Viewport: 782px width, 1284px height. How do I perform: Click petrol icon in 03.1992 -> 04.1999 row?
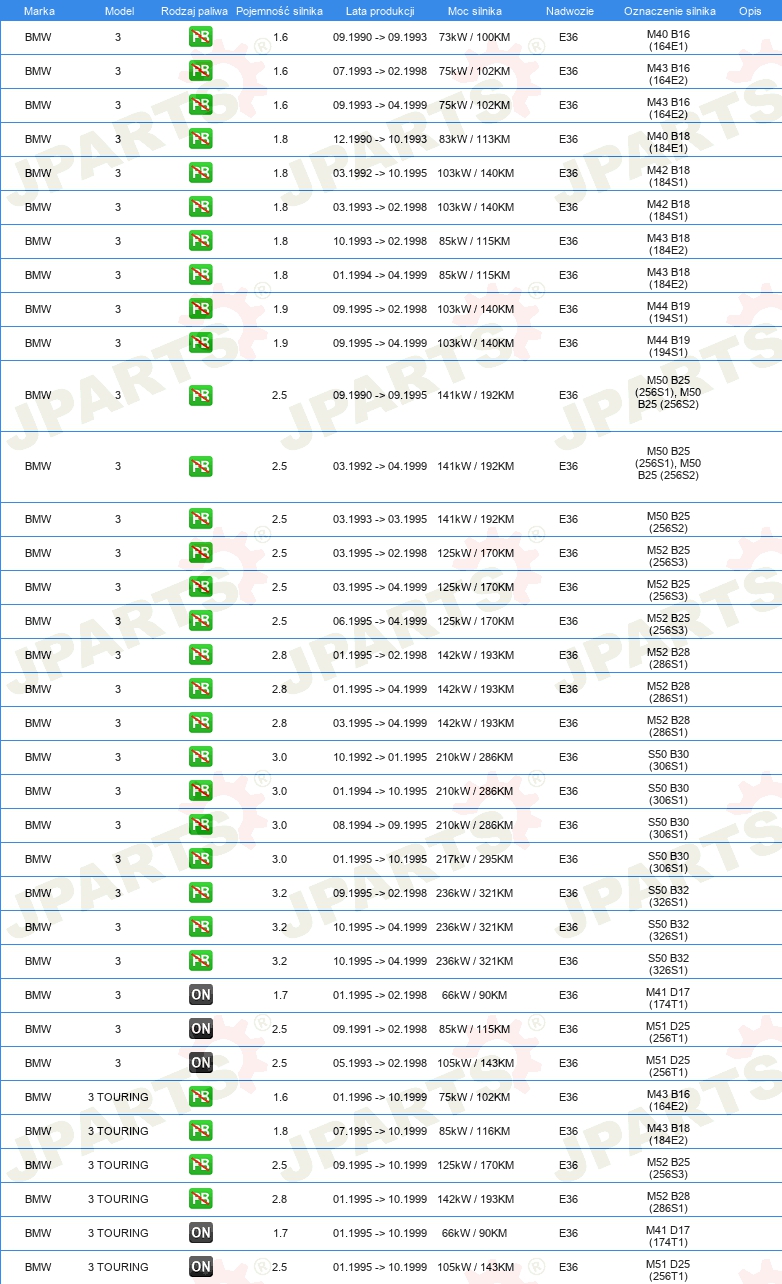200,467
